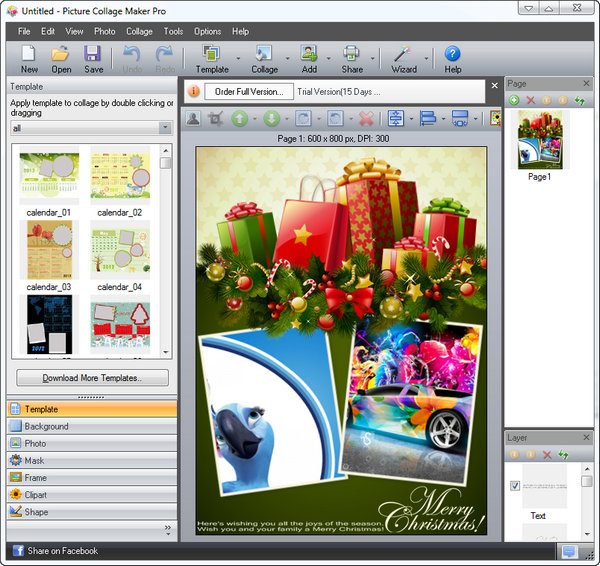
Task: Delete page with red X in Page panel
Action: point(531,100)
